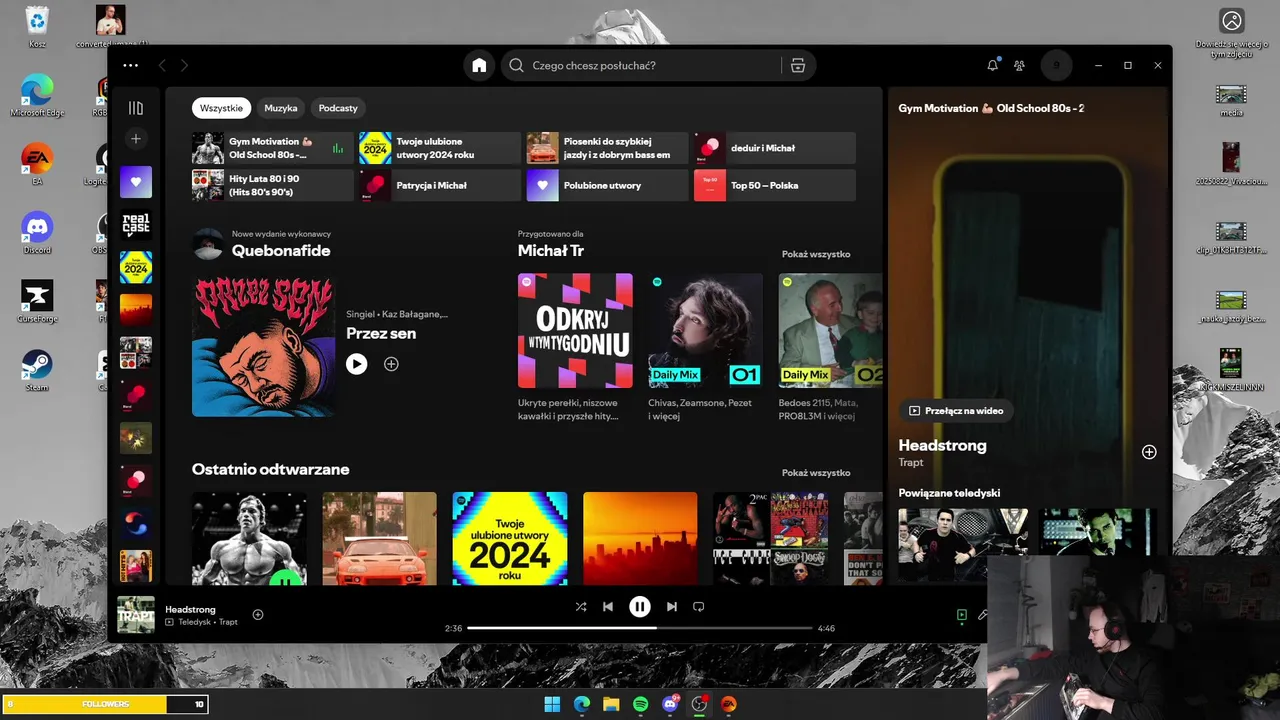Viewport: 1280px width, 720px height.
Task: Open Liked Songs heart tile in sidebar
Action: [136, 182]
